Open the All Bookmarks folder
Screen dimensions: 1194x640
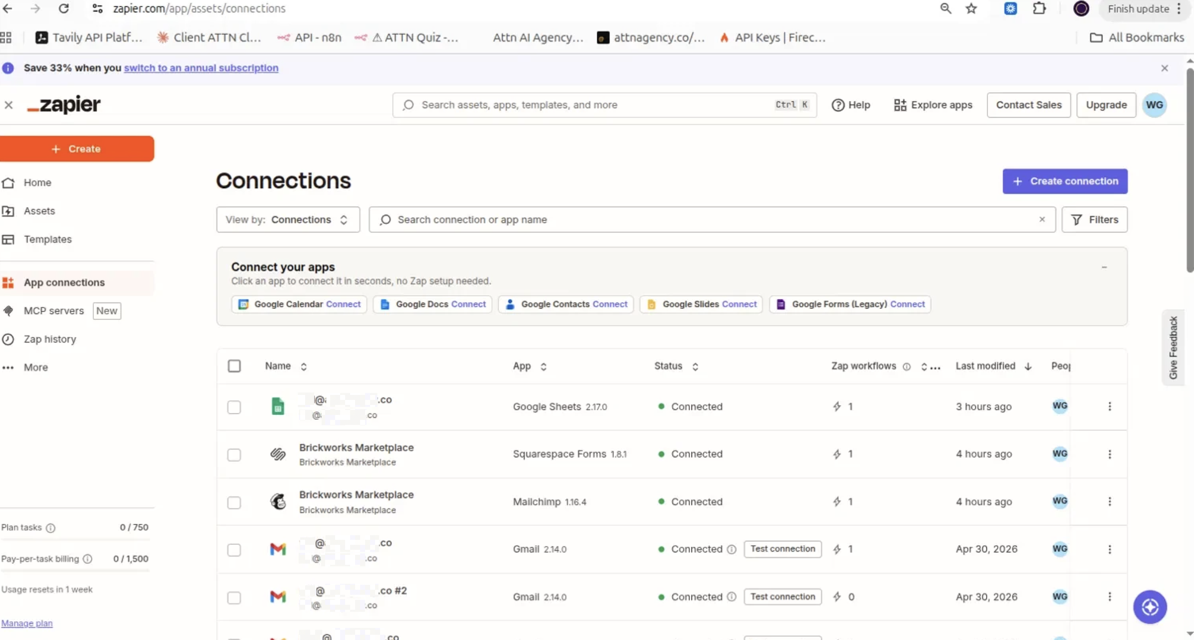pos(1137,37)
